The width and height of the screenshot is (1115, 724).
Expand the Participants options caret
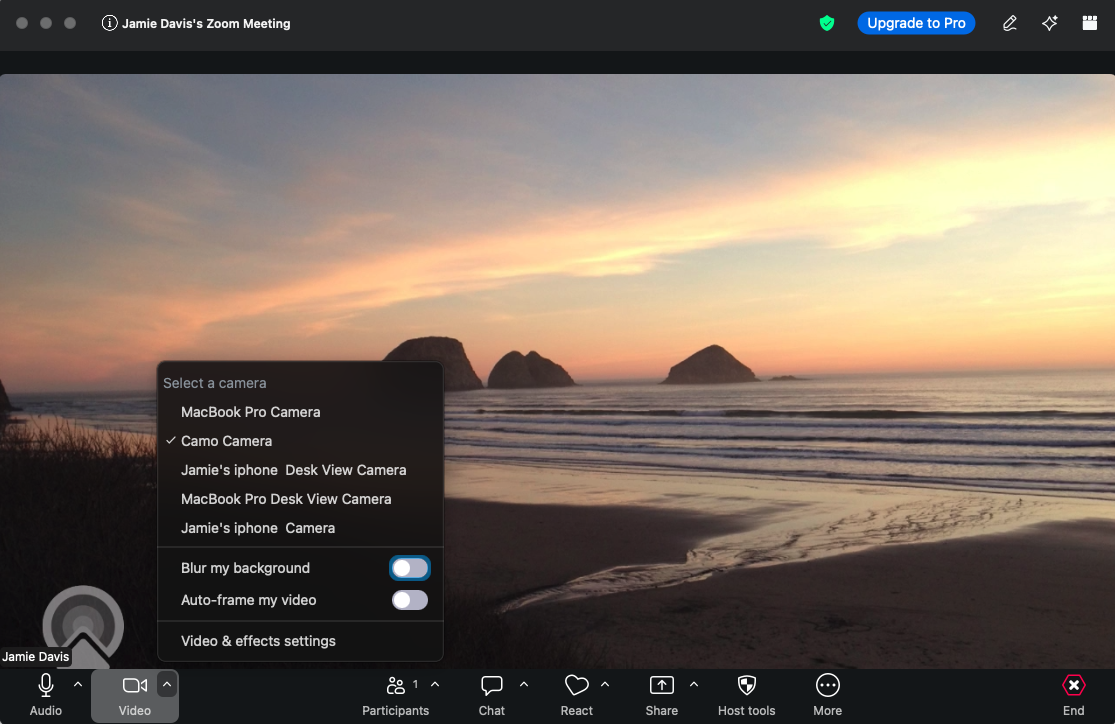click(435, 684)
